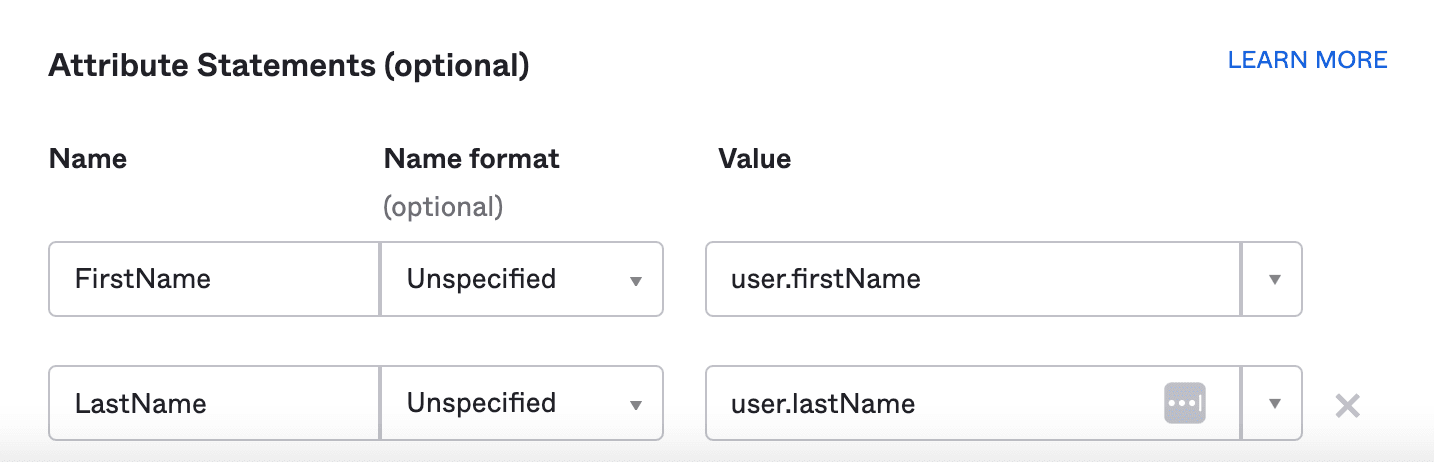This screenshot has height=462, width=1434.
Task: Open the LEARN MORE link
Action: pyautogui.click(x=1307, y=60)
